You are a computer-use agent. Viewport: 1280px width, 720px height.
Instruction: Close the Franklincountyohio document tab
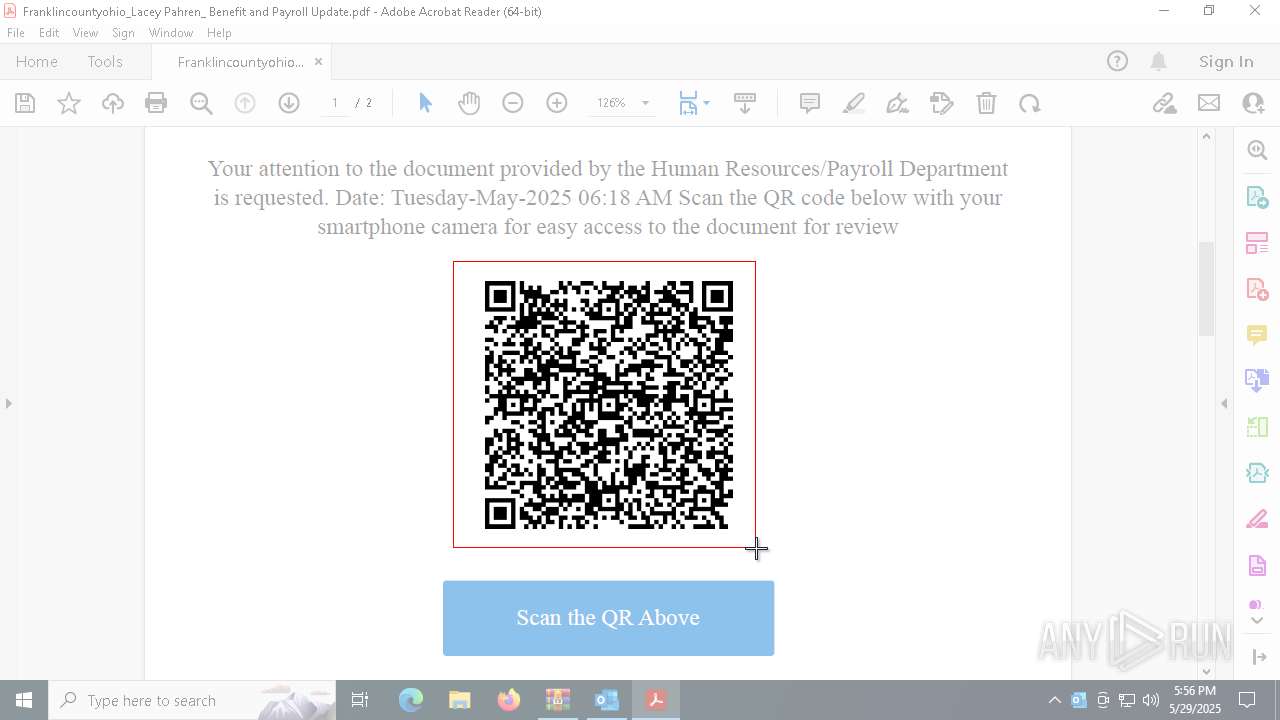click(x=318, y=62)
